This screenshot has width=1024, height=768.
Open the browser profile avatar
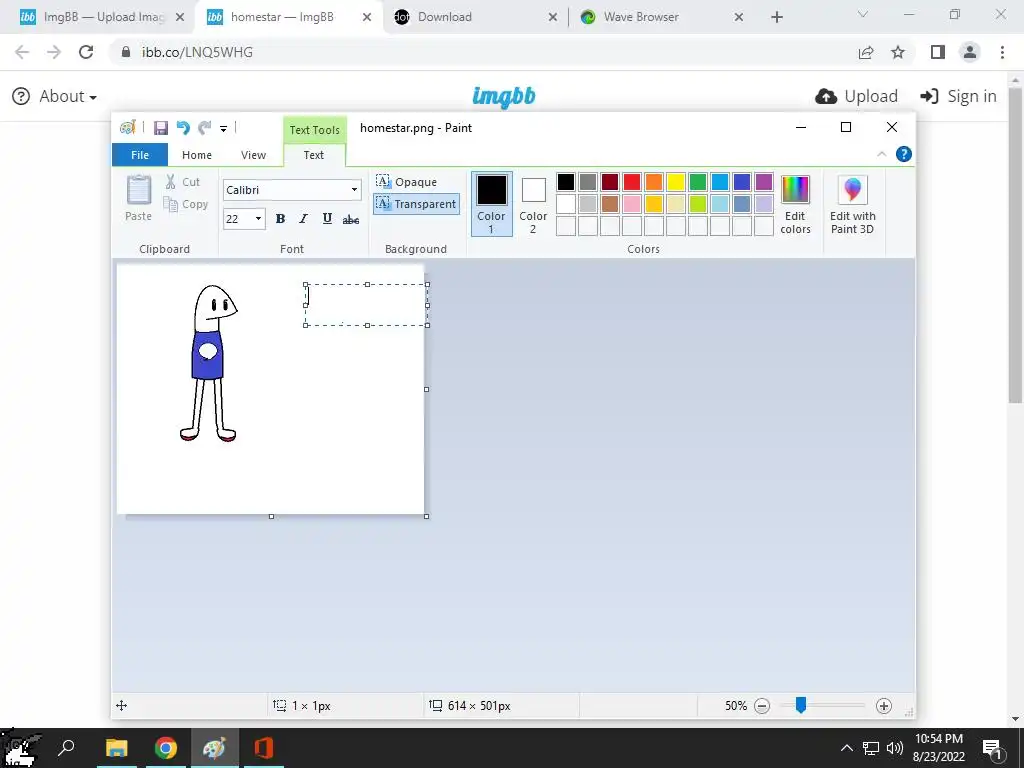(x=970, y=52)
